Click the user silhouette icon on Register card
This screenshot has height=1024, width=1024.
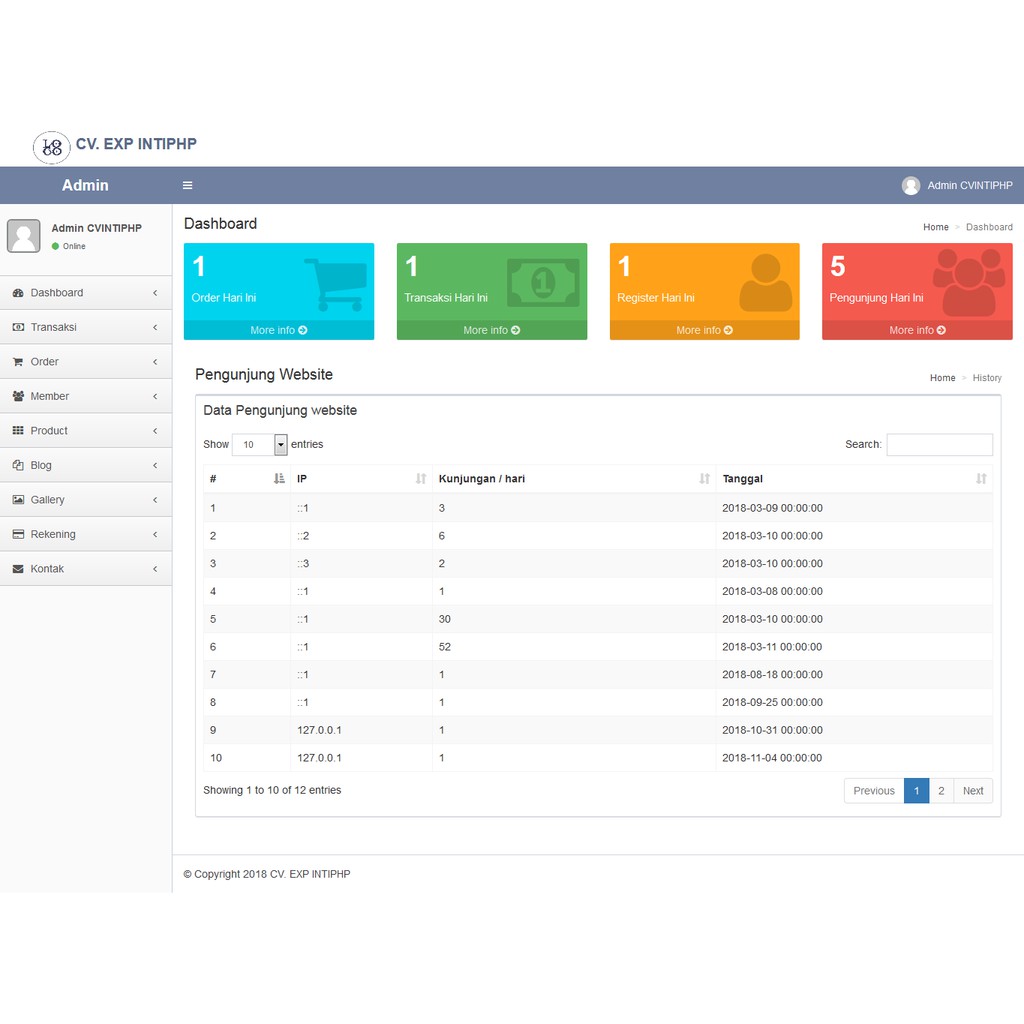tap(765, 282)
